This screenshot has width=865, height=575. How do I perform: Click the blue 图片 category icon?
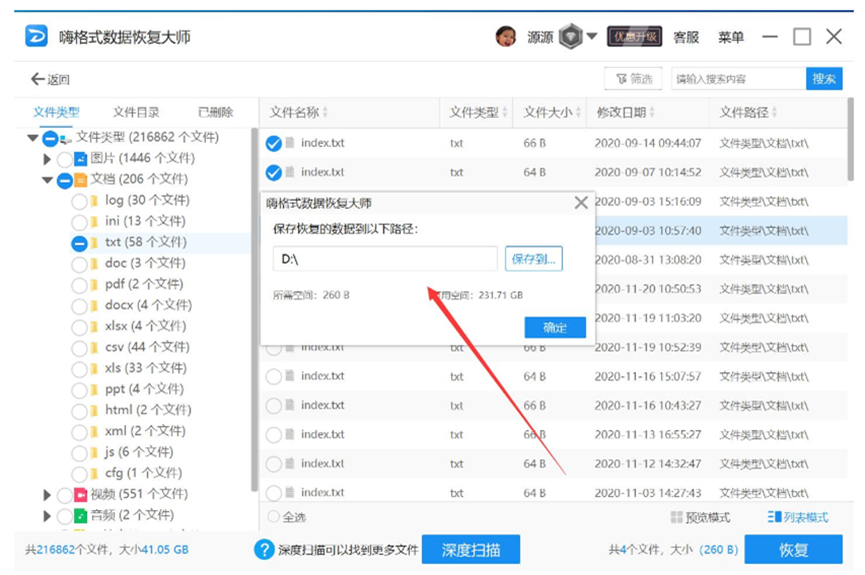[x=81, y=159]
